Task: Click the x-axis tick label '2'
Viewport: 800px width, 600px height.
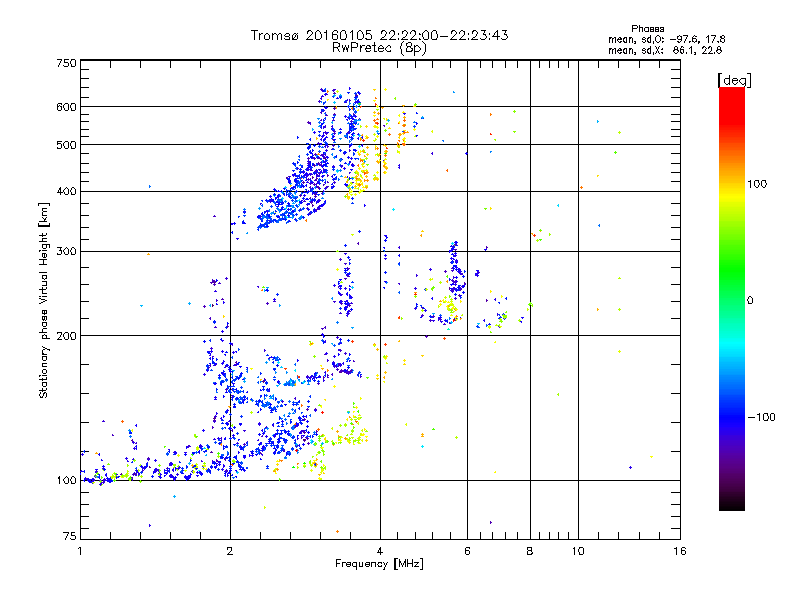Action: point(230,551)
